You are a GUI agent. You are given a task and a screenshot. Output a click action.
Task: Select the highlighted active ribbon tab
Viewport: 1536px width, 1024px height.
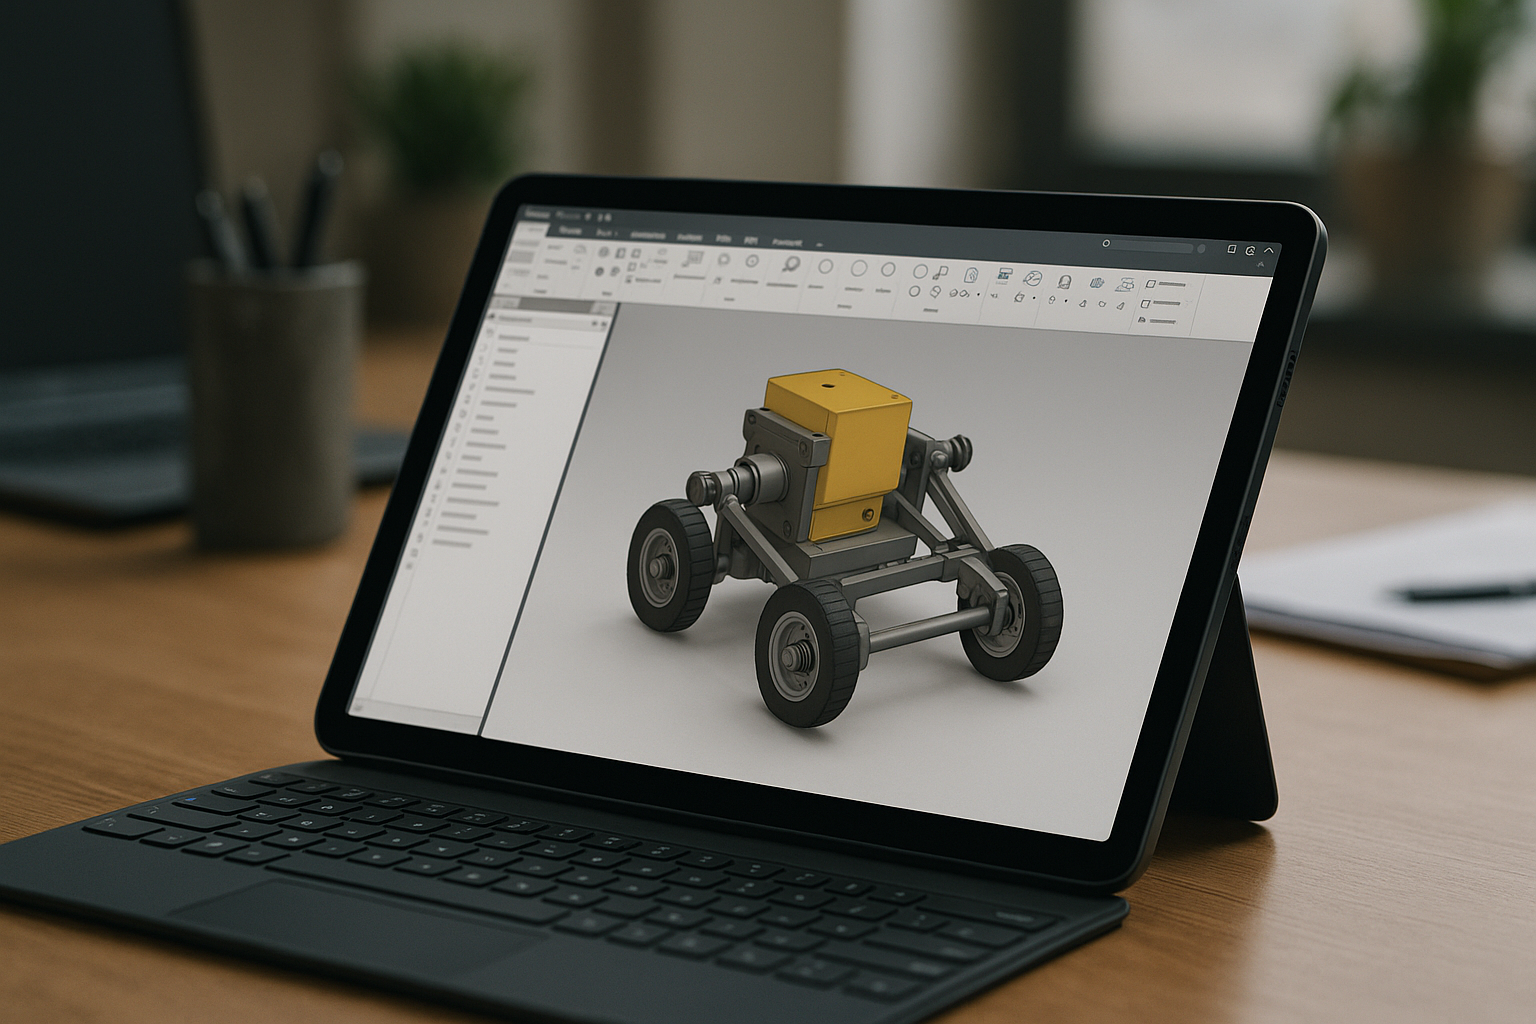click(531, 229)
